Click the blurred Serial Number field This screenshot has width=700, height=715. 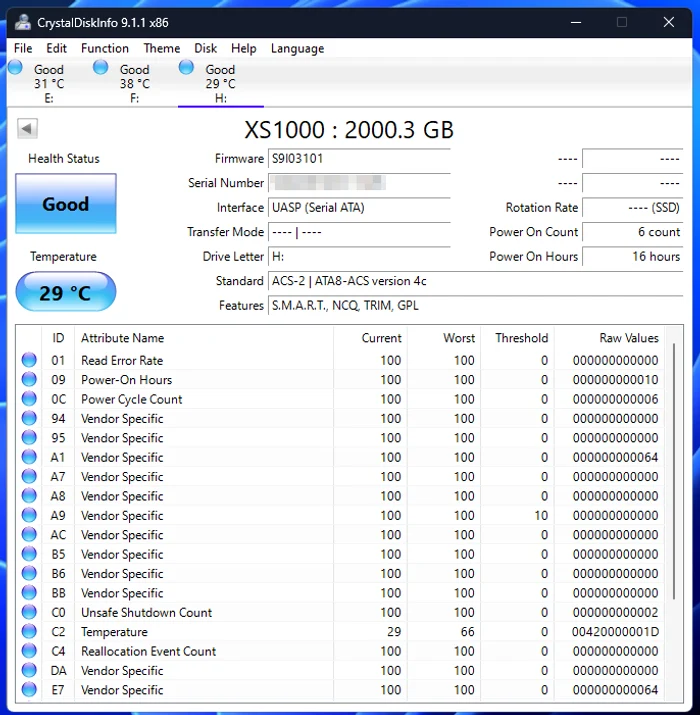pyautogui.click(x=359, y=183)
